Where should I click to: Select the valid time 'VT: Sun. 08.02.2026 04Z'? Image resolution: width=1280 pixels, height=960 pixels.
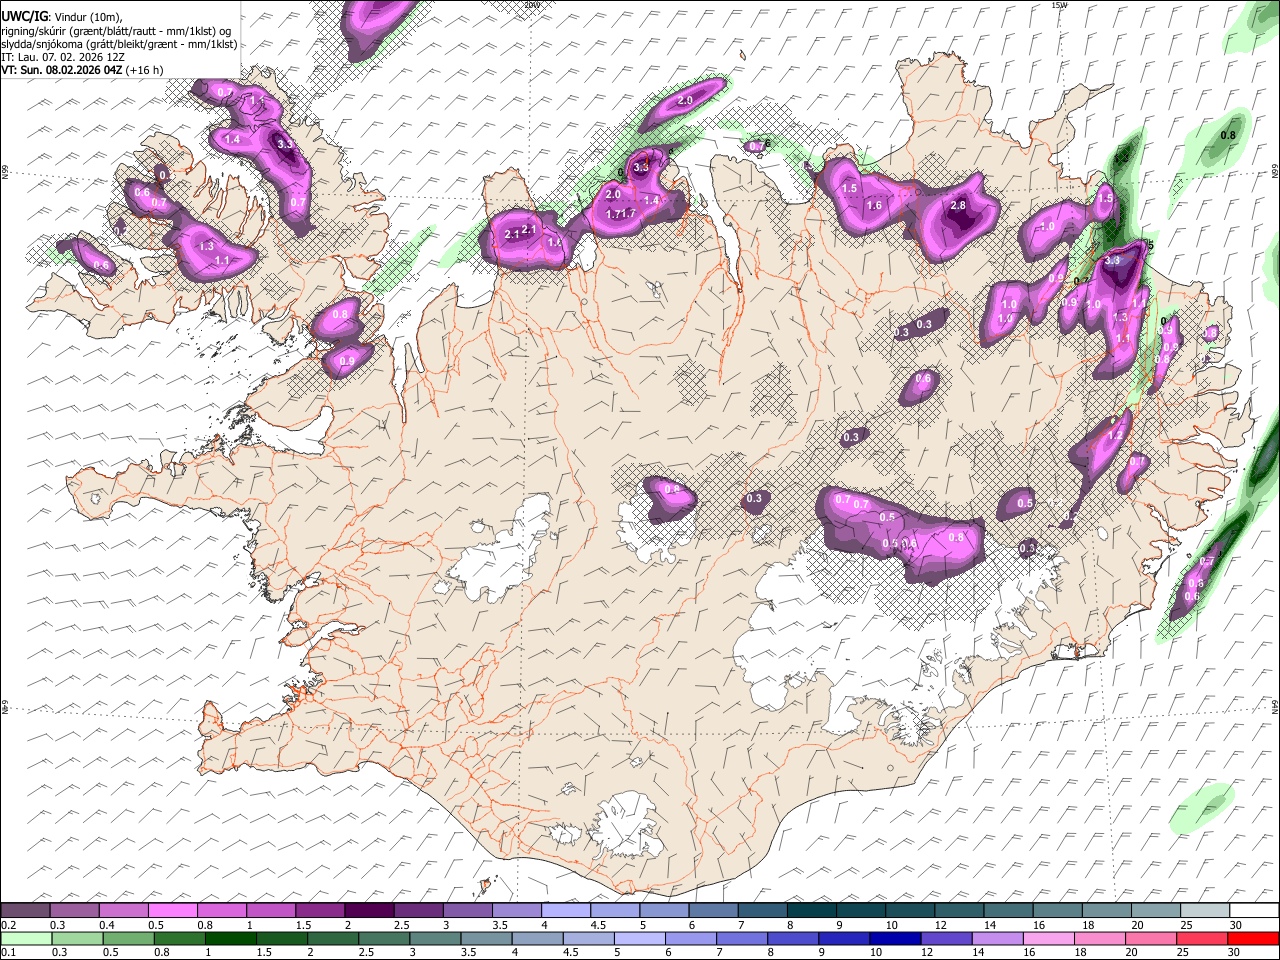(x=62, y=71)
